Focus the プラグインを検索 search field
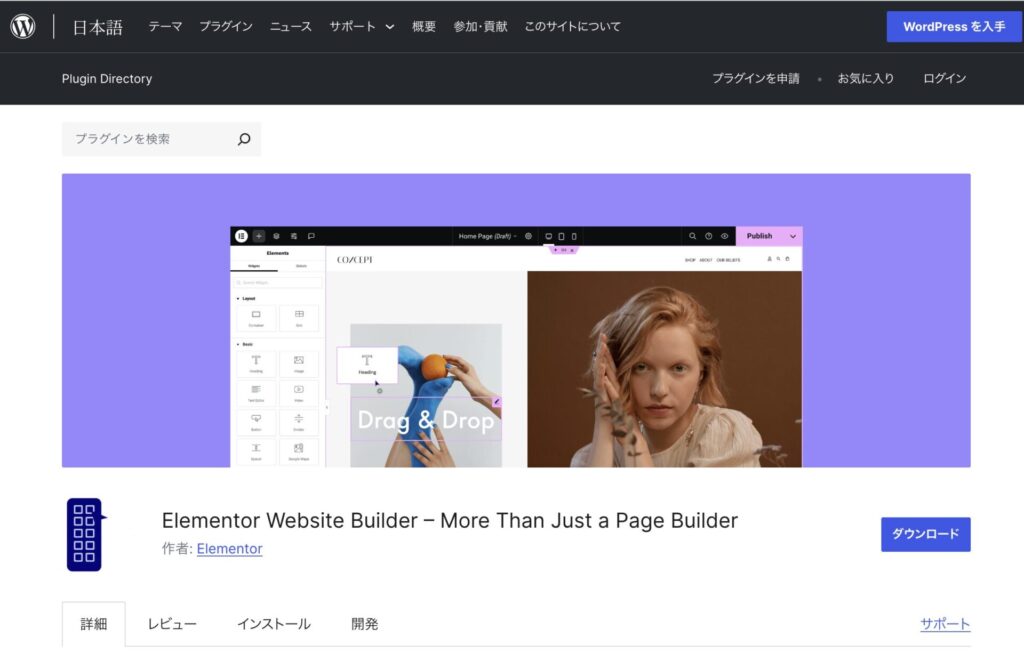 (x=150, y=140)
